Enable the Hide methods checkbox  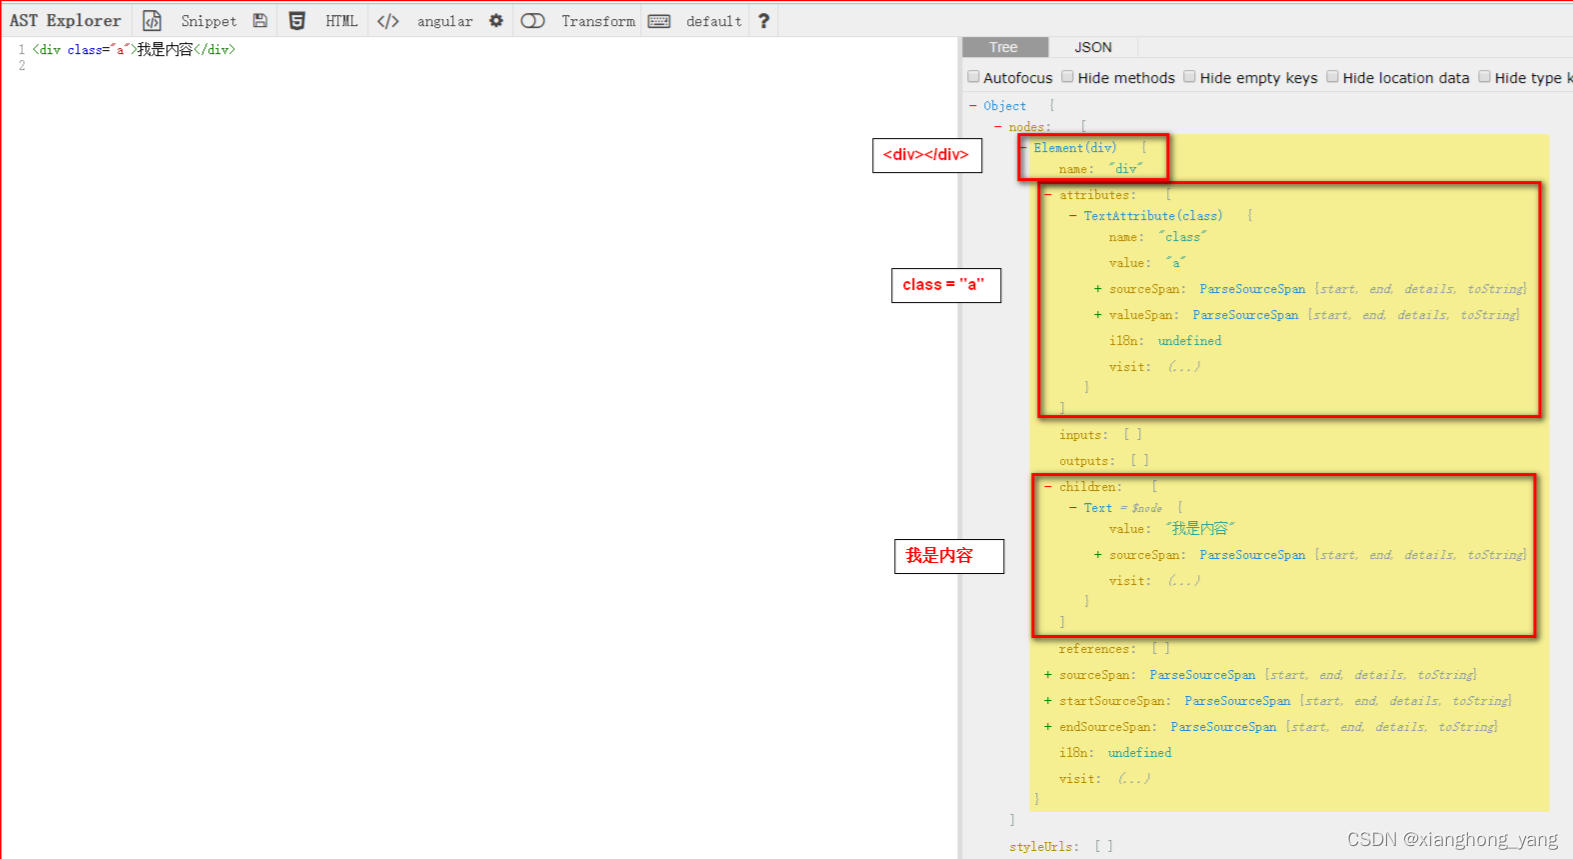click(x=1068, y=77)
